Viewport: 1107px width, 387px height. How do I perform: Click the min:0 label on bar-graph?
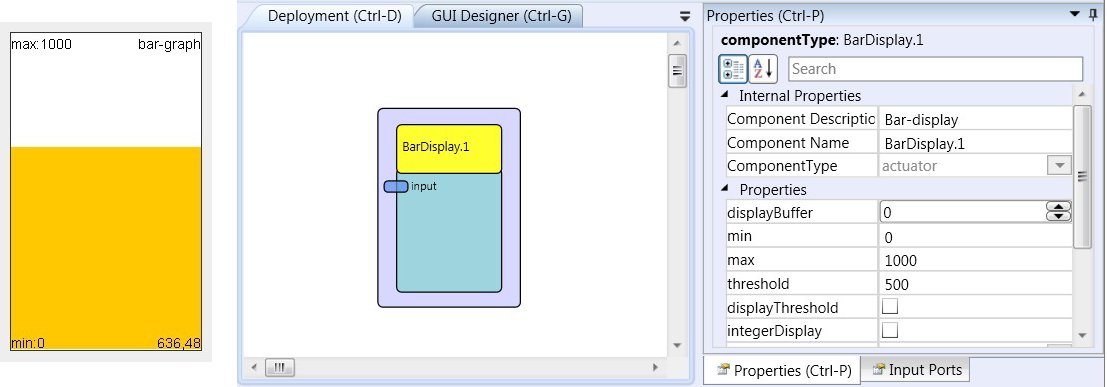(x=28, y=344)
